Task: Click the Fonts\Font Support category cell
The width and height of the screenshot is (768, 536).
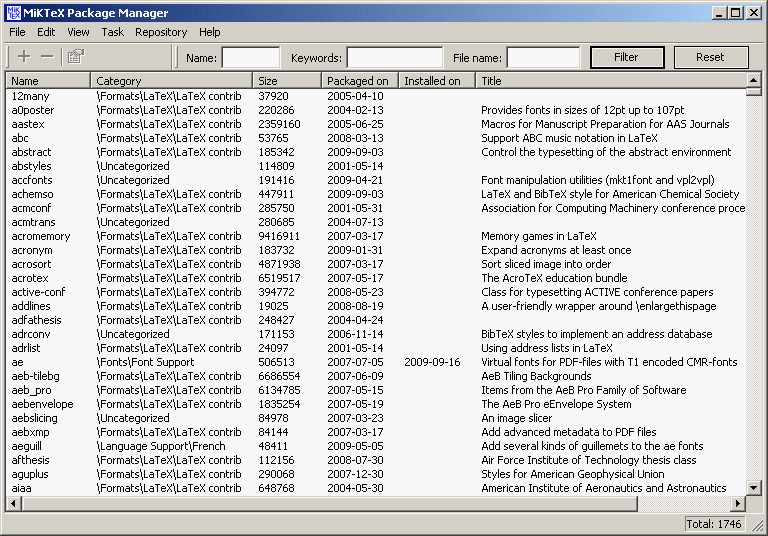Action: (145, 362)
